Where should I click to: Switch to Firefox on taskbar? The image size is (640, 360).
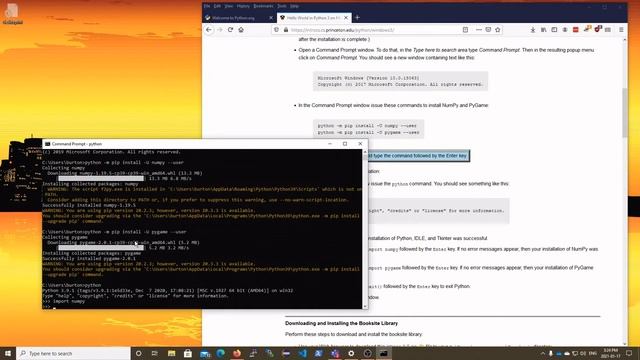tap(237, 353)
